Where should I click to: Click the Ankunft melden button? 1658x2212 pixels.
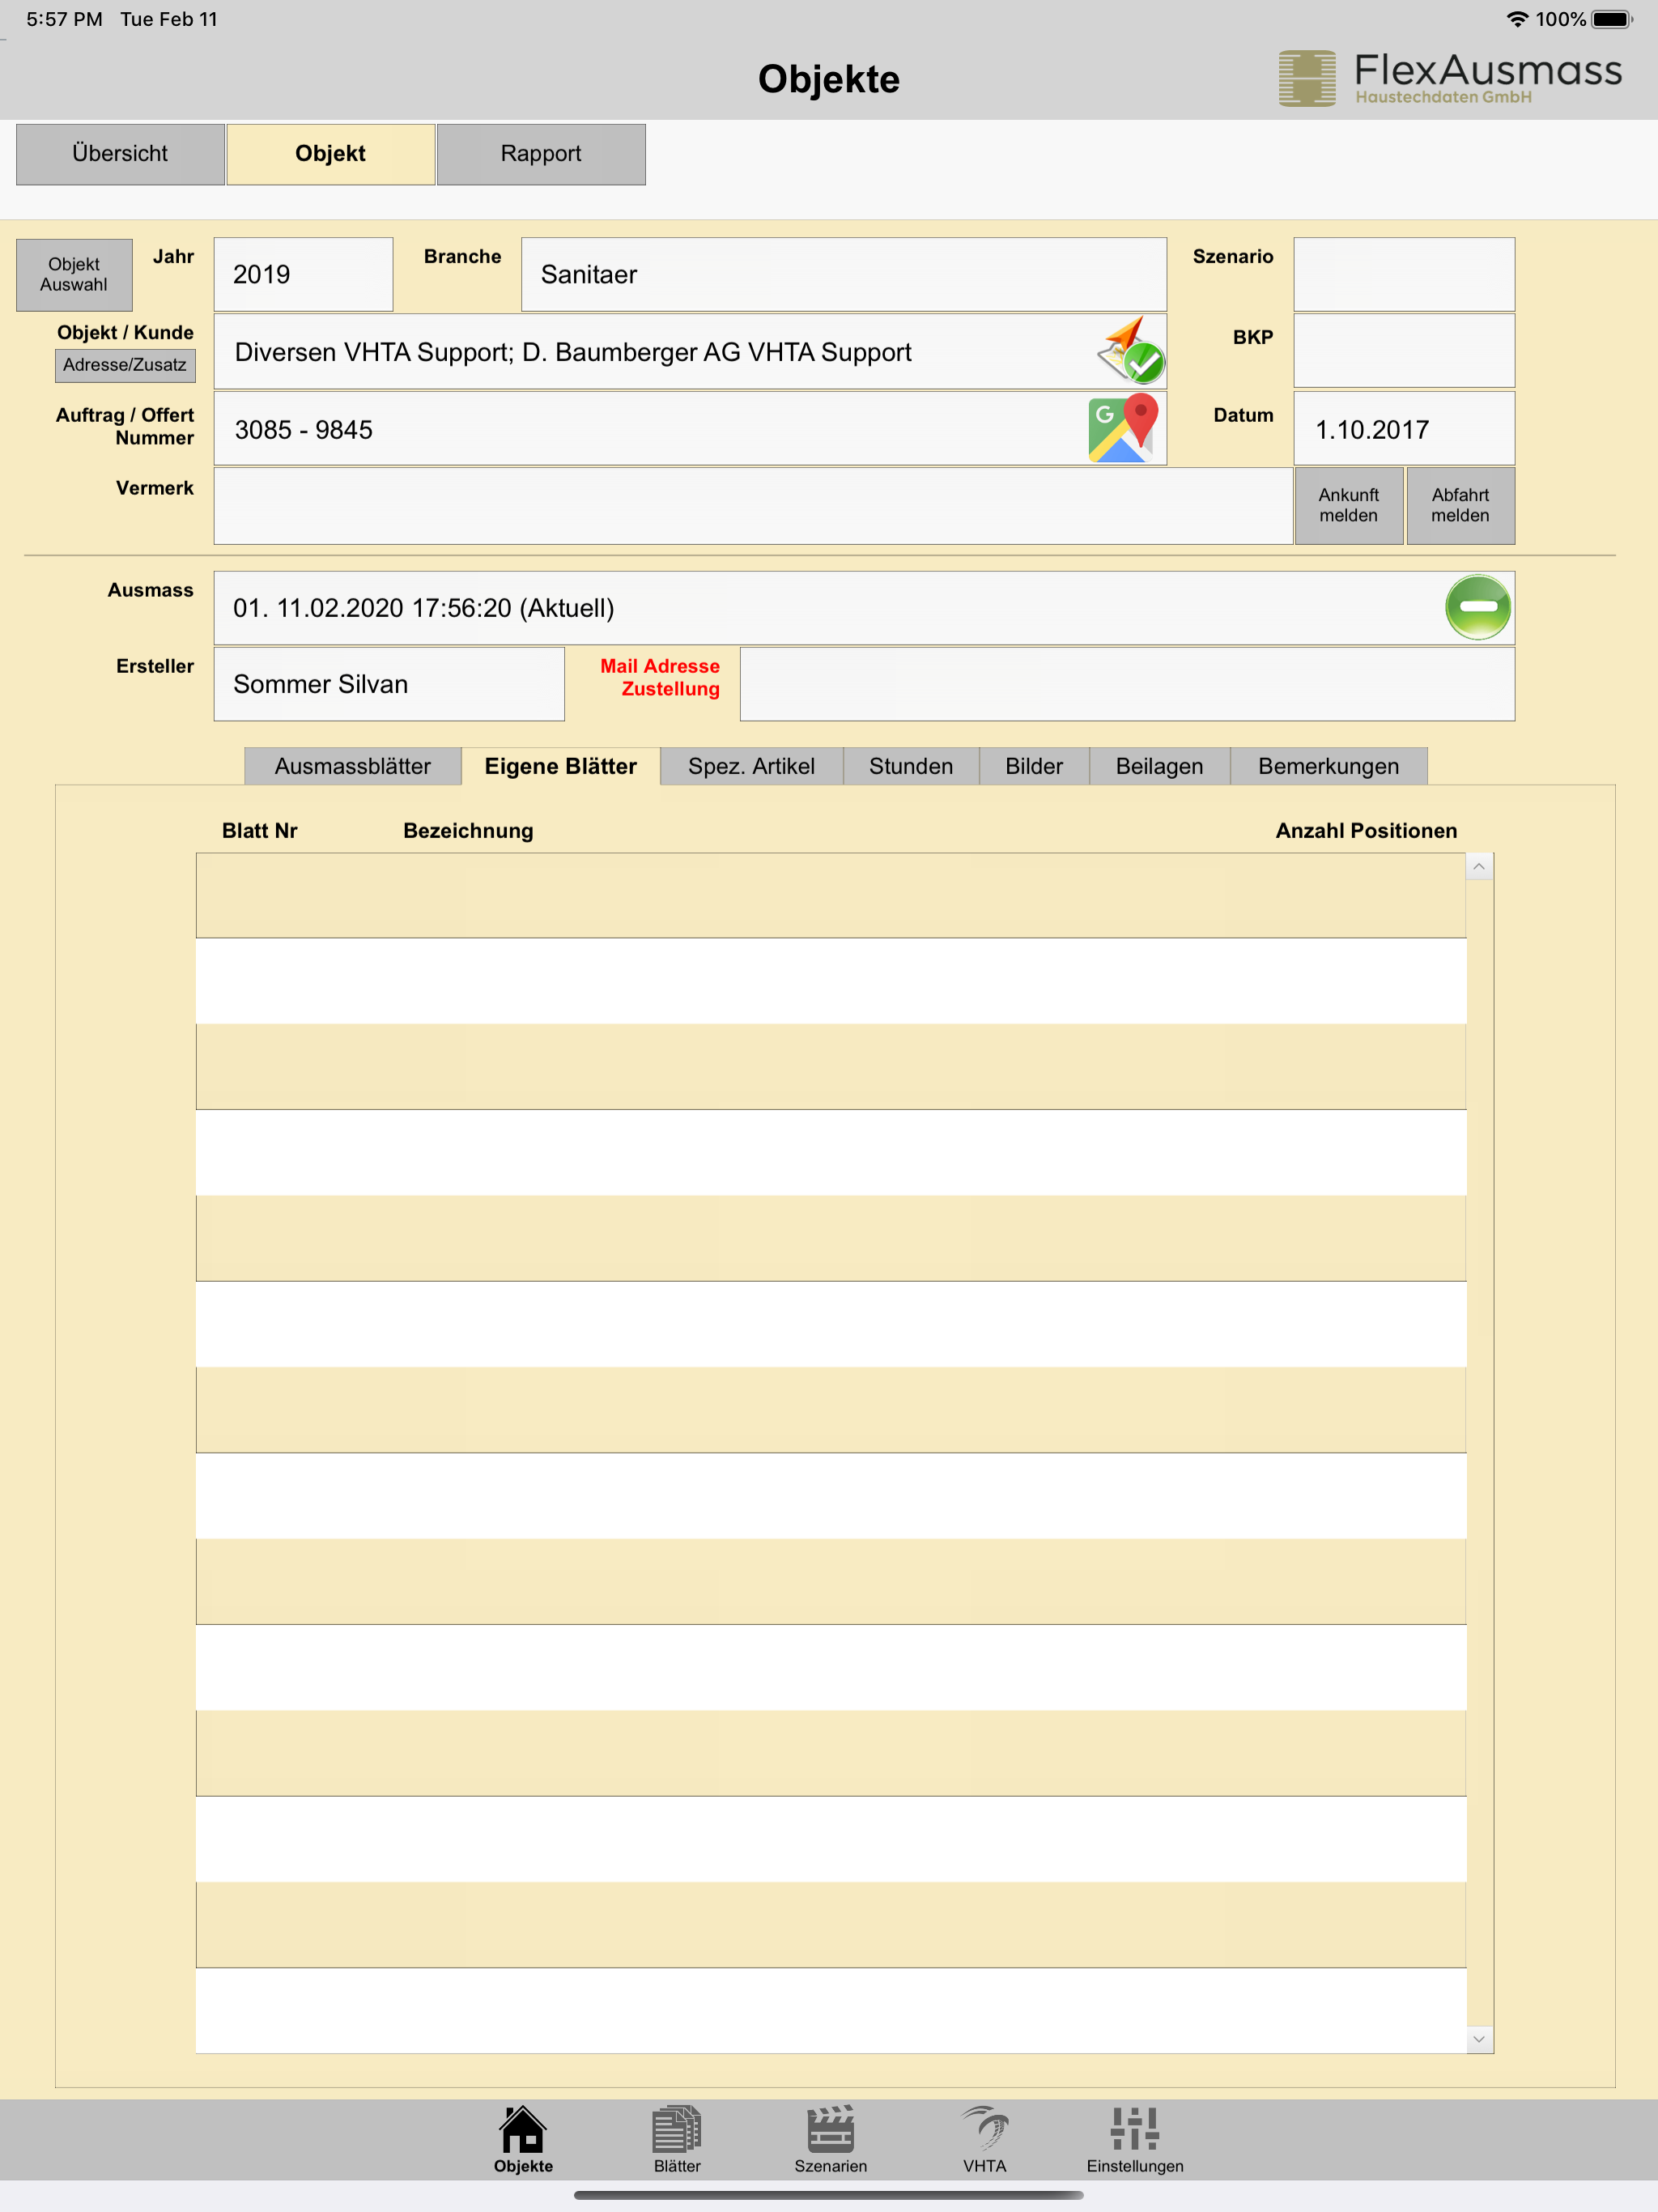(1349, 506)
